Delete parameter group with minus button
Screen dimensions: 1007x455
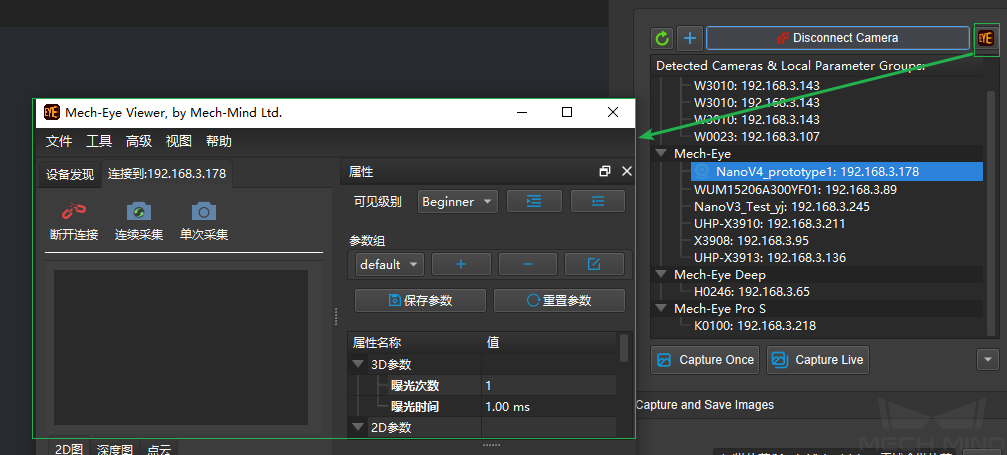click(527, 264)
